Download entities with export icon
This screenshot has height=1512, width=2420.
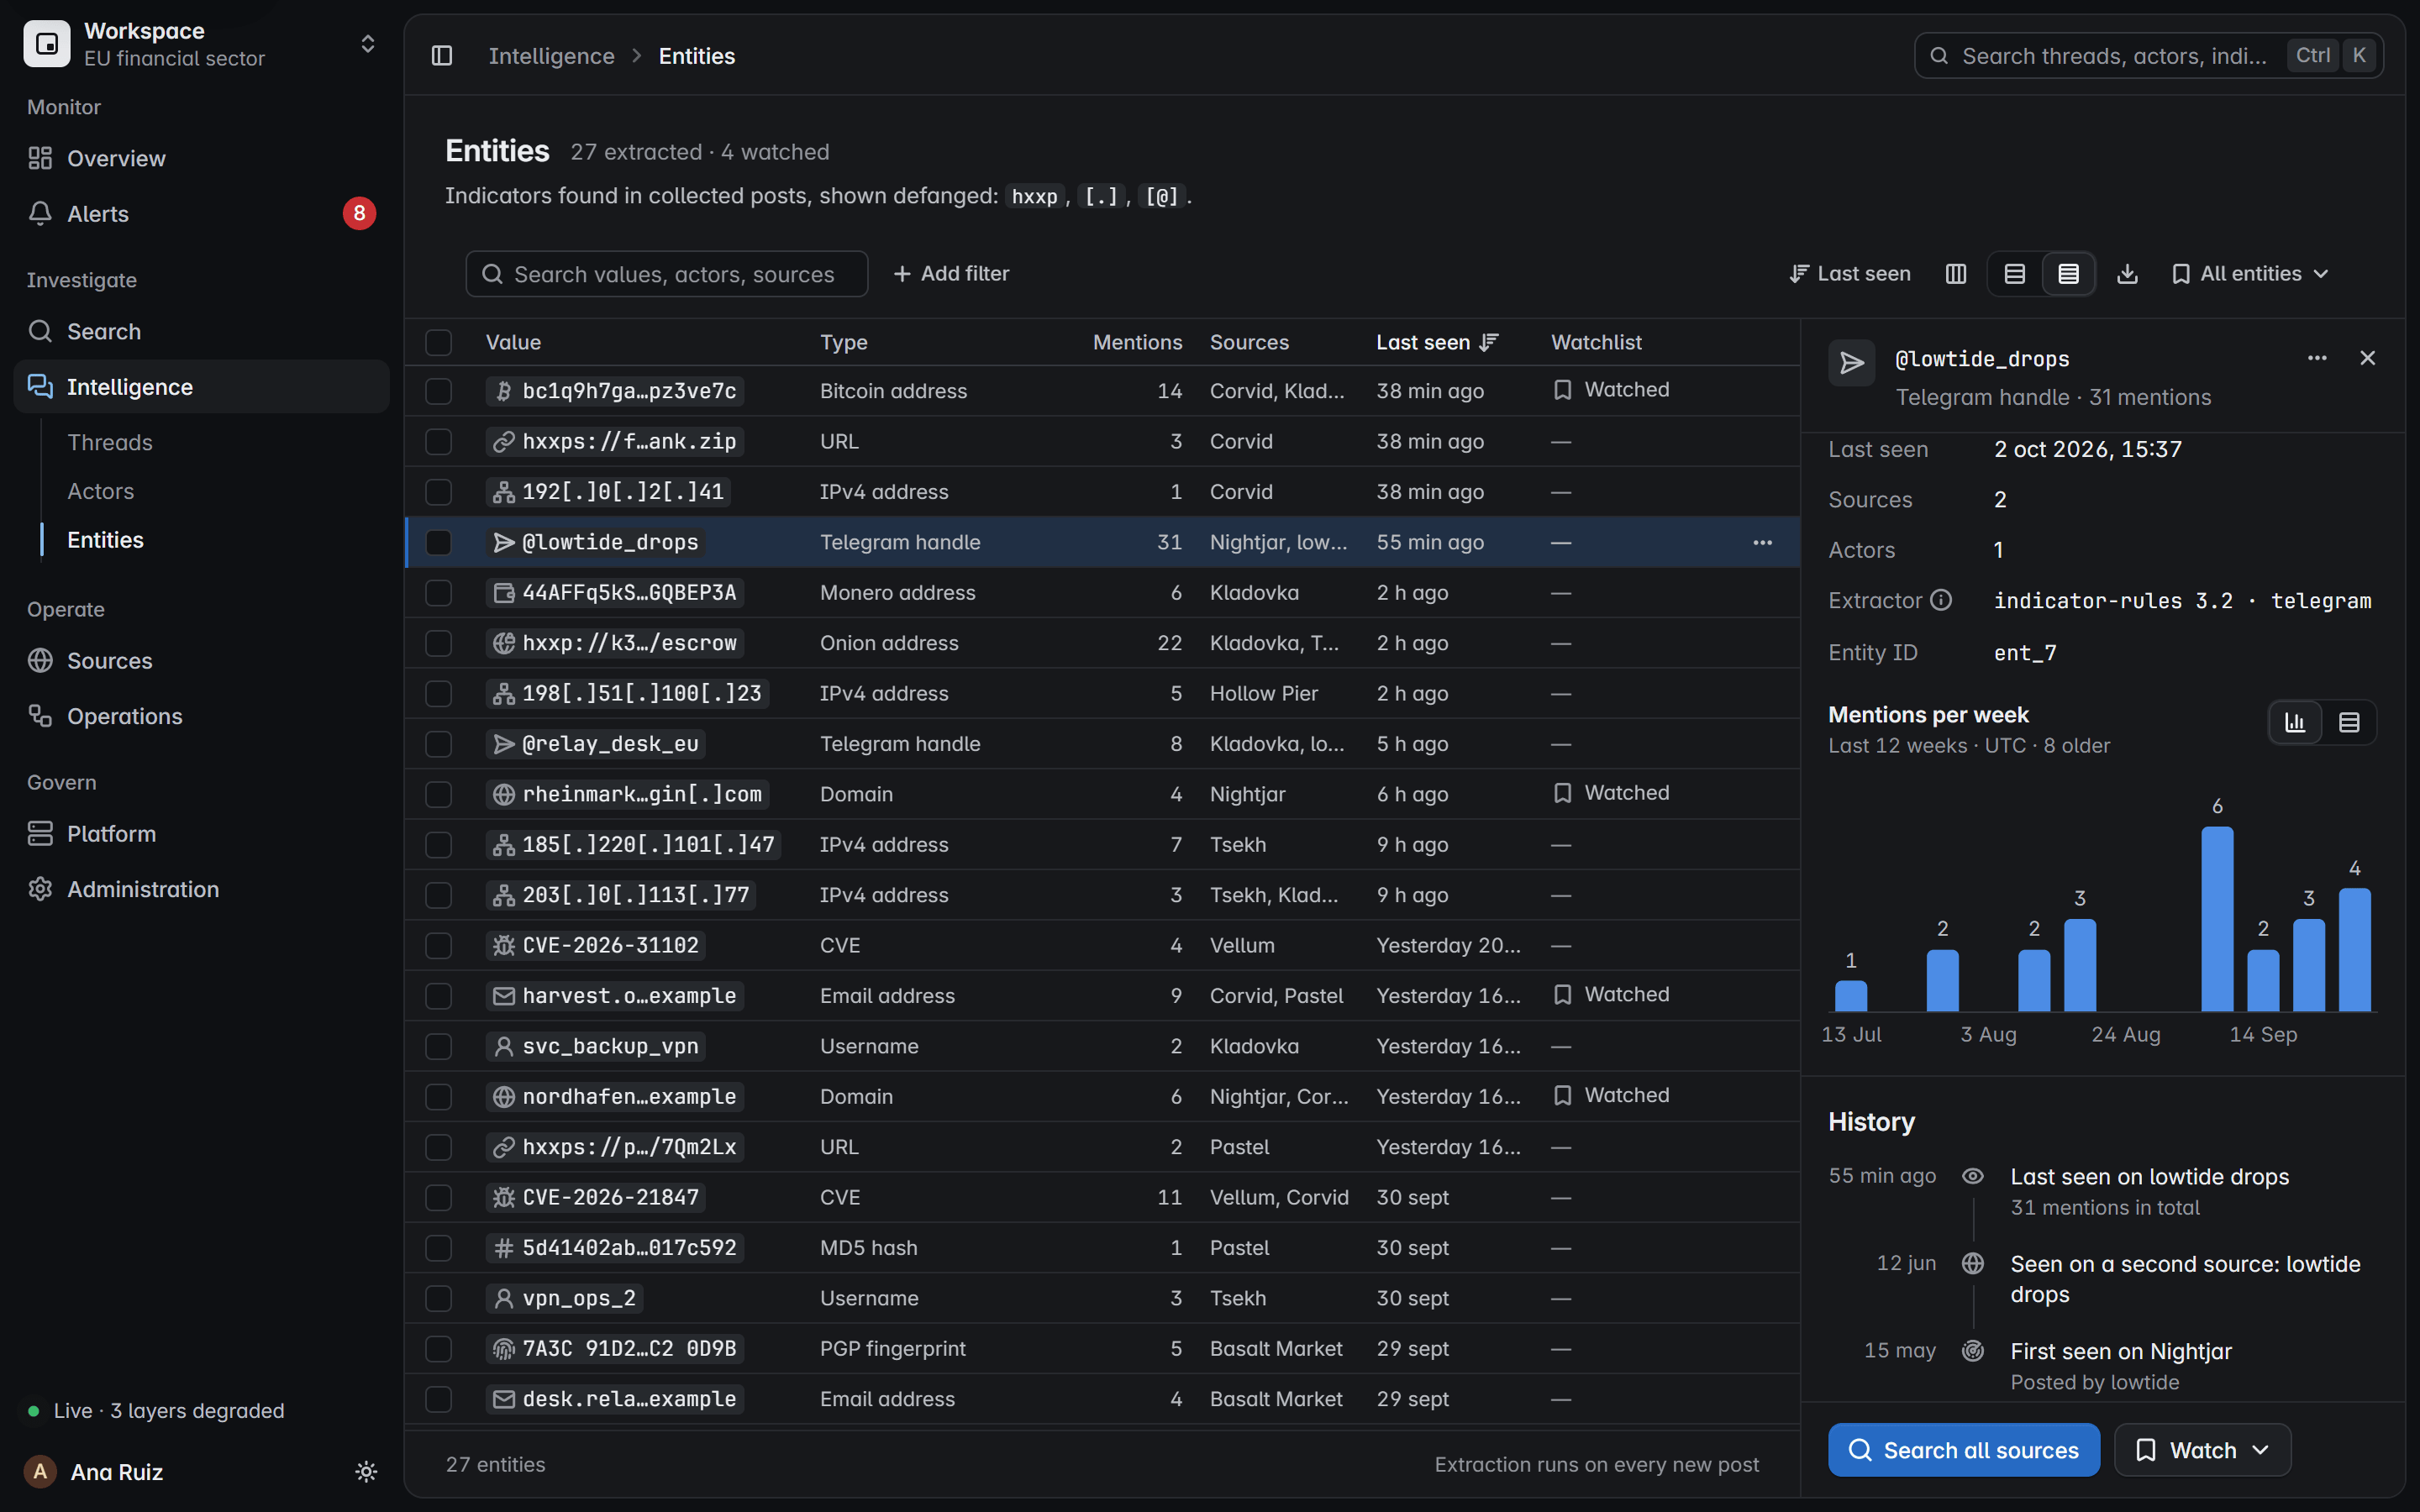click(x=2127, y=274)
